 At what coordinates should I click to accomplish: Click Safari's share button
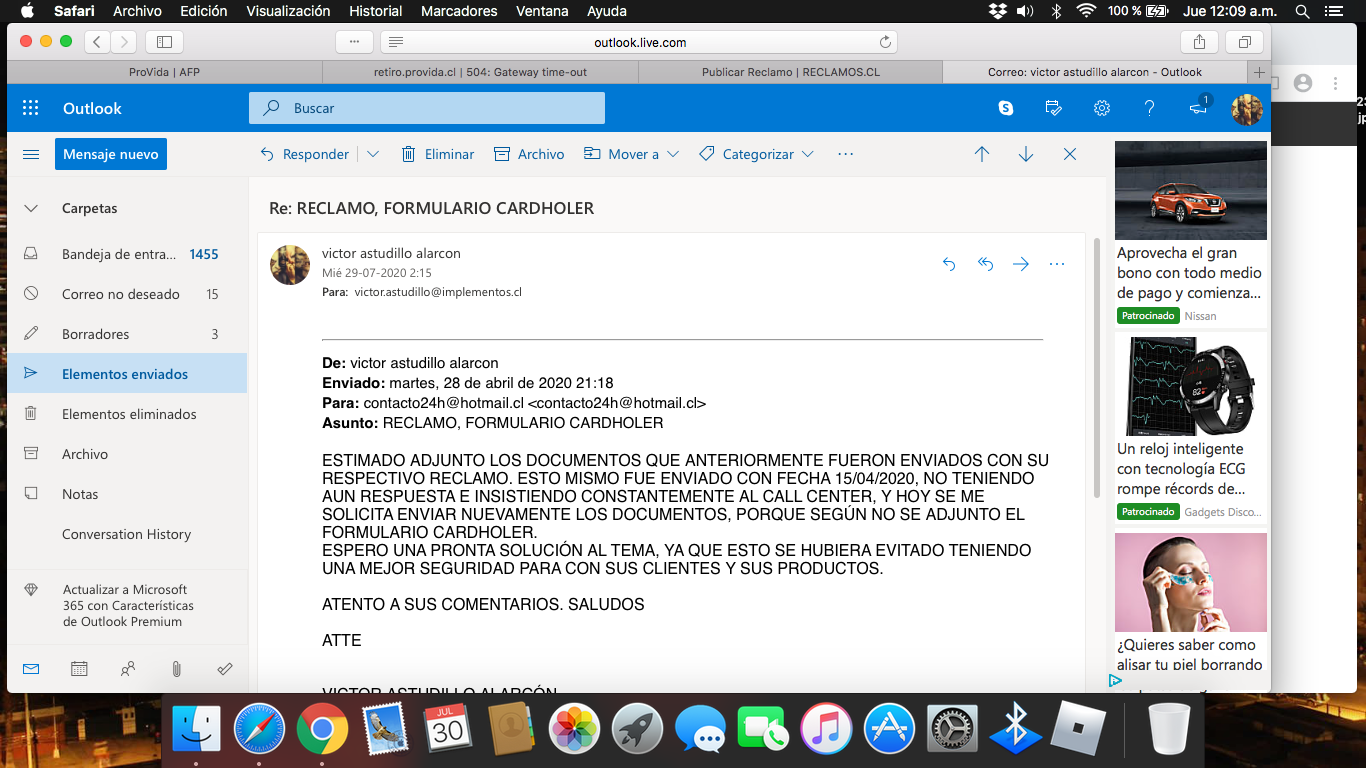pyautogui.click(x=1199, y=42)
